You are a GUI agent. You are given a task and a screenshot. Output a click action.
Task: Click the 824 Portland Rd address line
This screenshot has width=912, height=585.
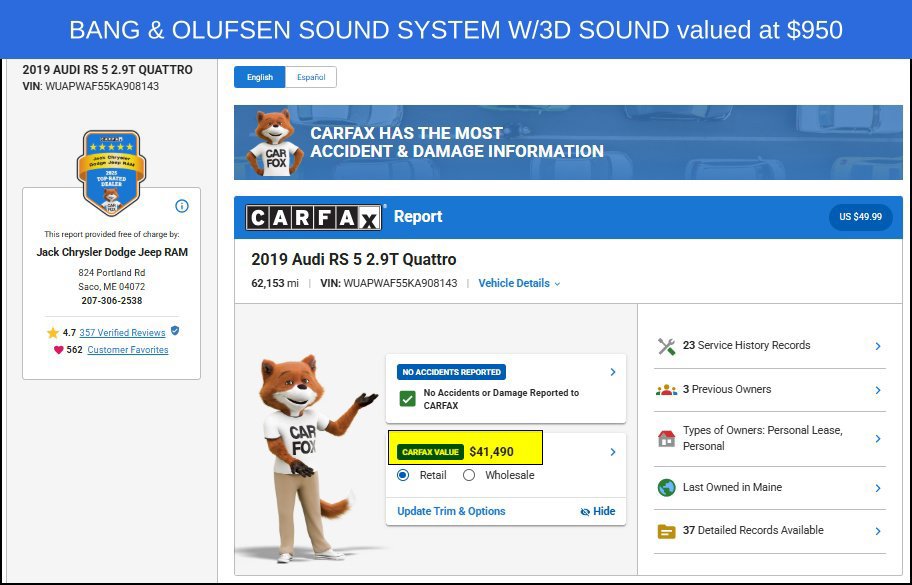[x=112, y=273]
